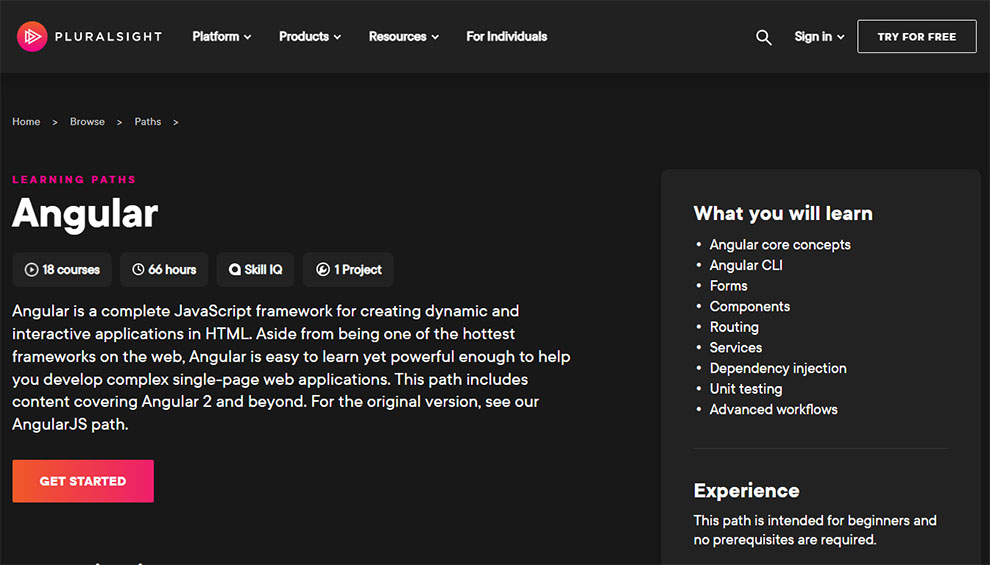The width and height of the screenshot is (990, 565).
Task: Open search with the magnifier icon
Action: click(x=763, y=37)
